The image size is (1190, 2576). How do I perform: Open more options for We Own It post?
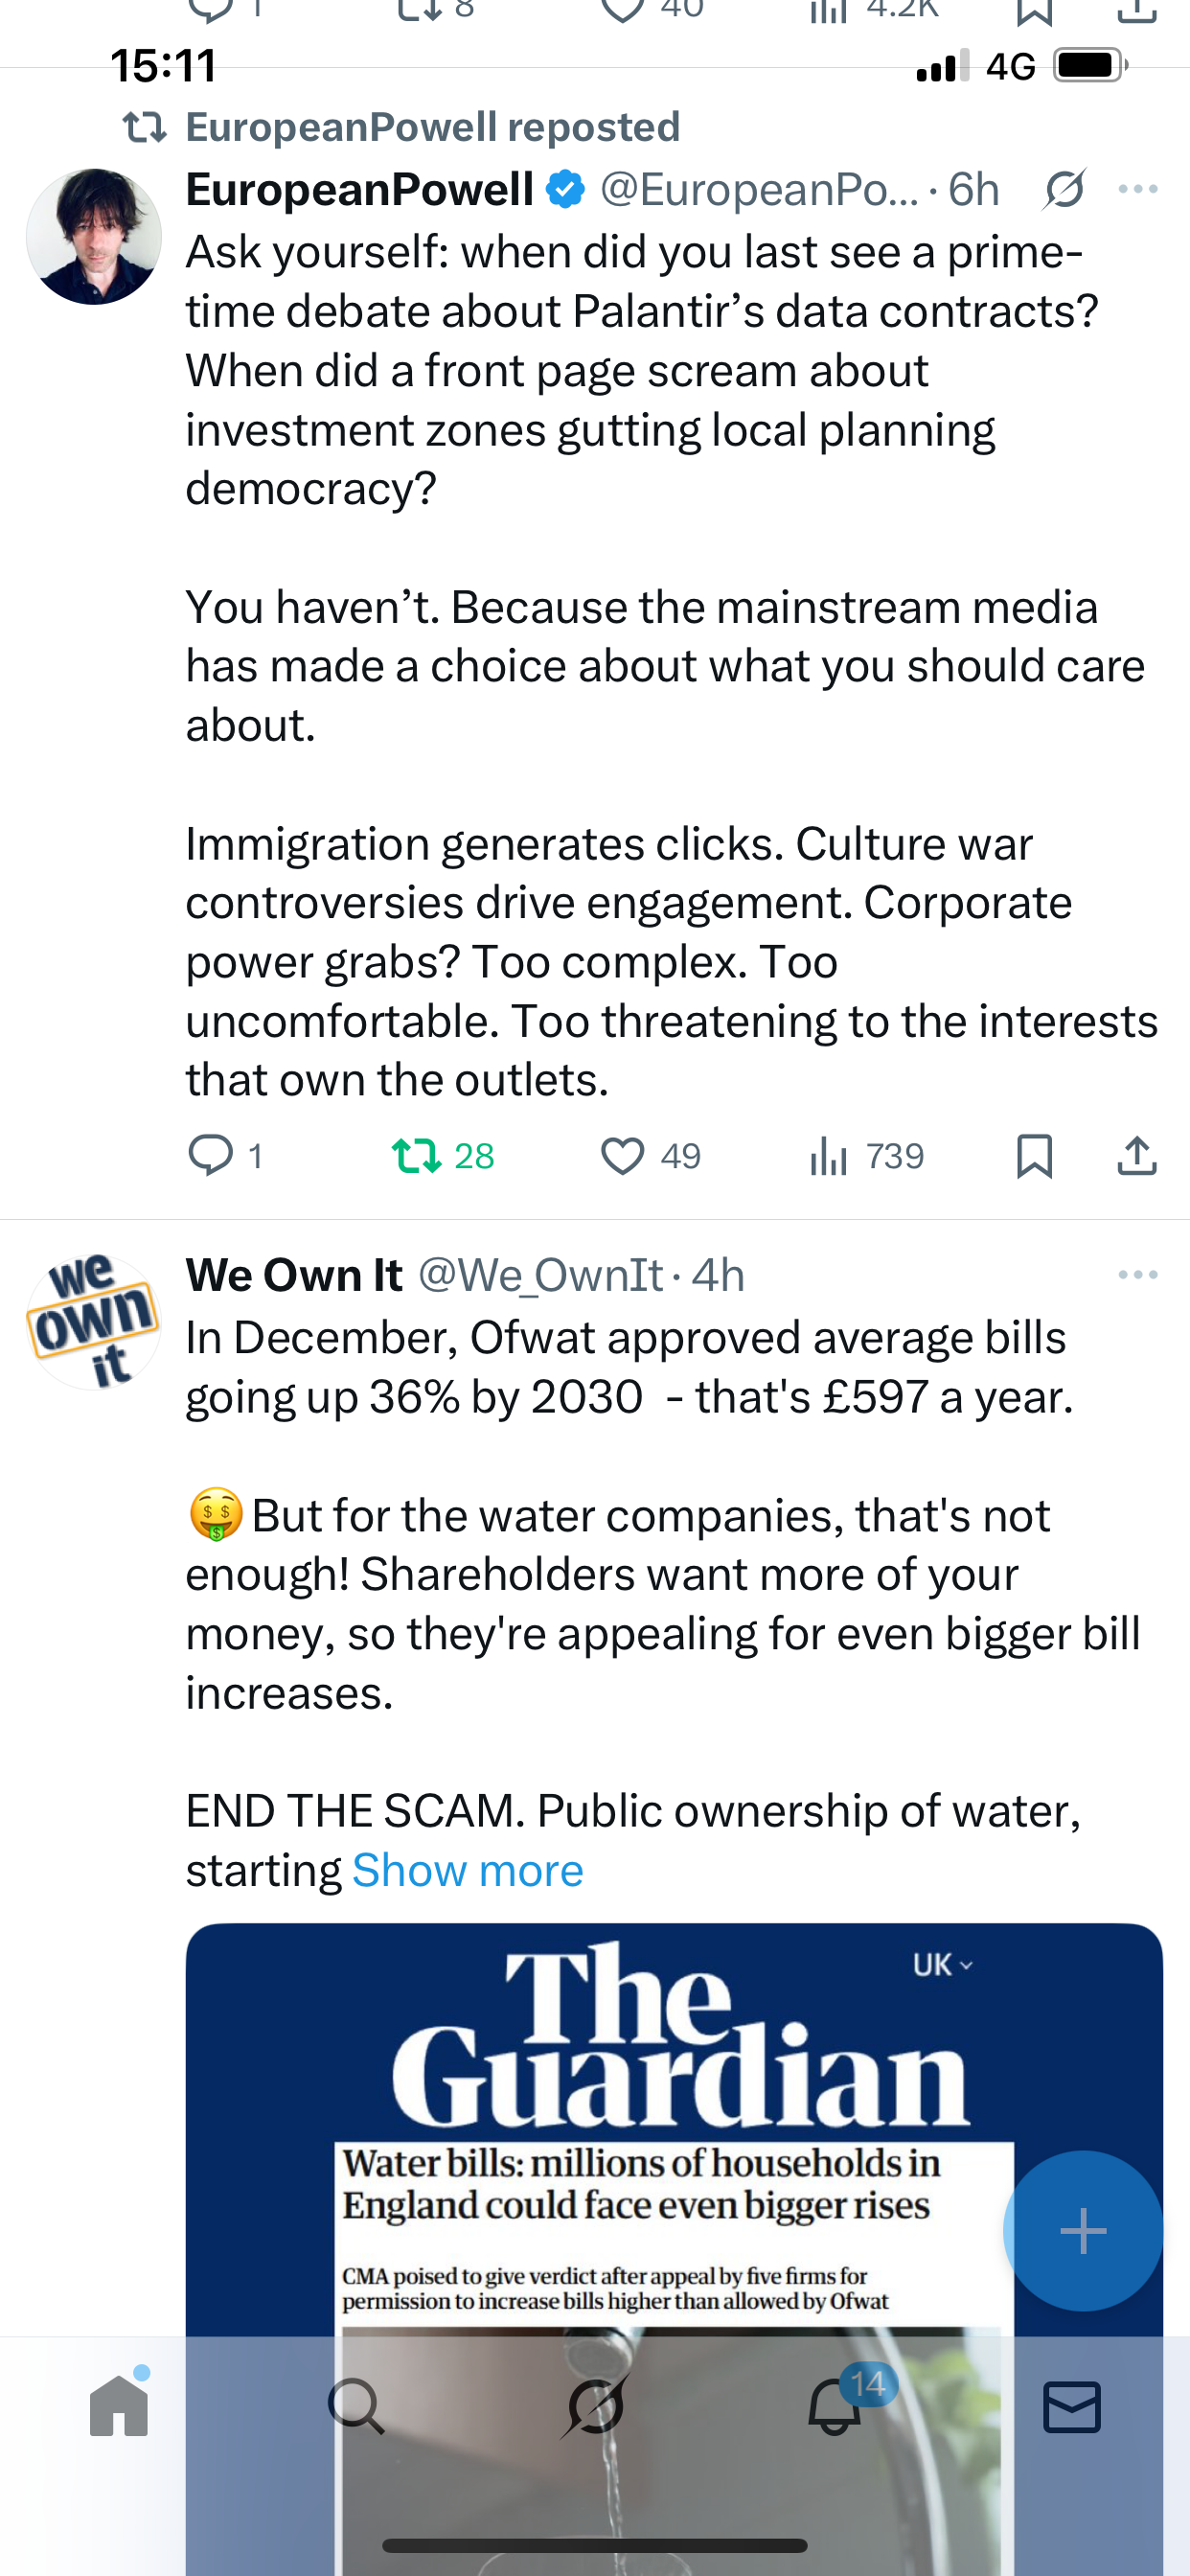[1137, 1275]
